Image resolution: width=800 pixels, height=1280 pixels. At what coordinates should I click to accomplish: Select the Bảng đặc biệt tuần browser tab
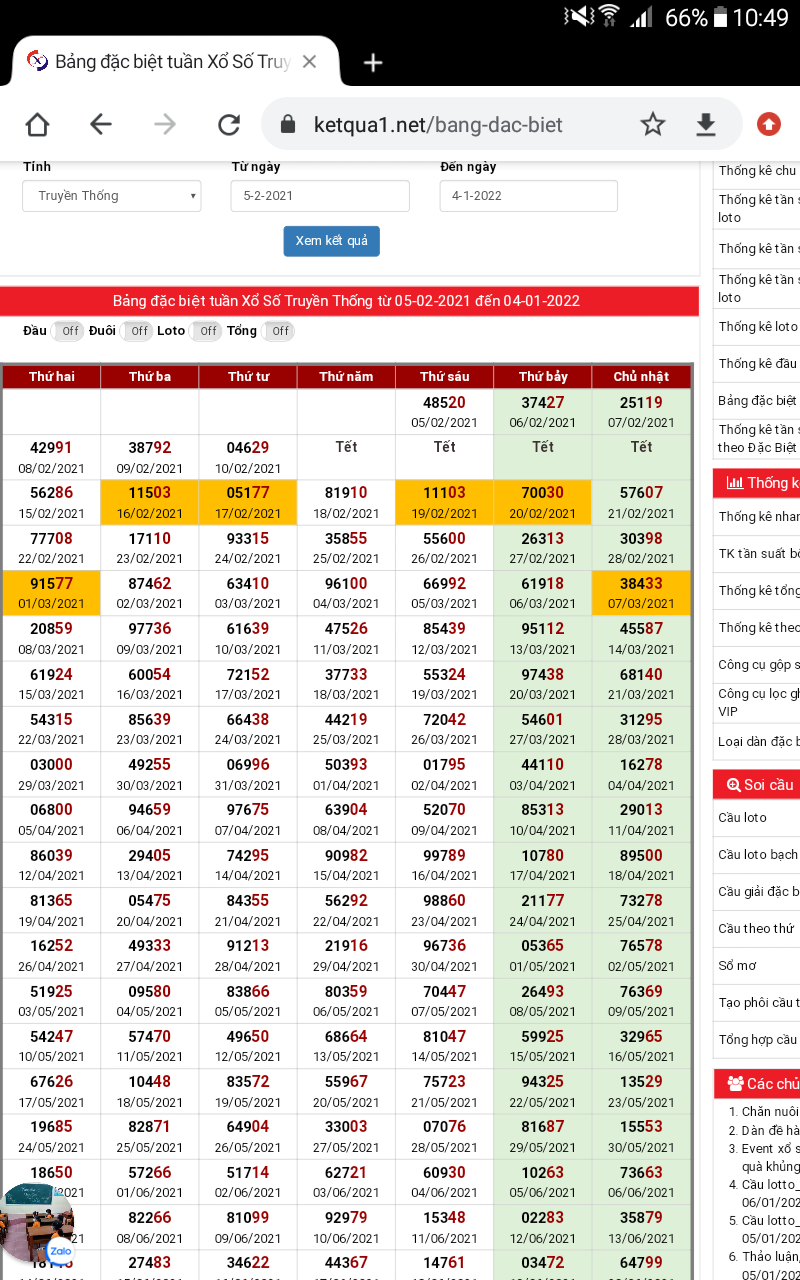click(175, 62)
